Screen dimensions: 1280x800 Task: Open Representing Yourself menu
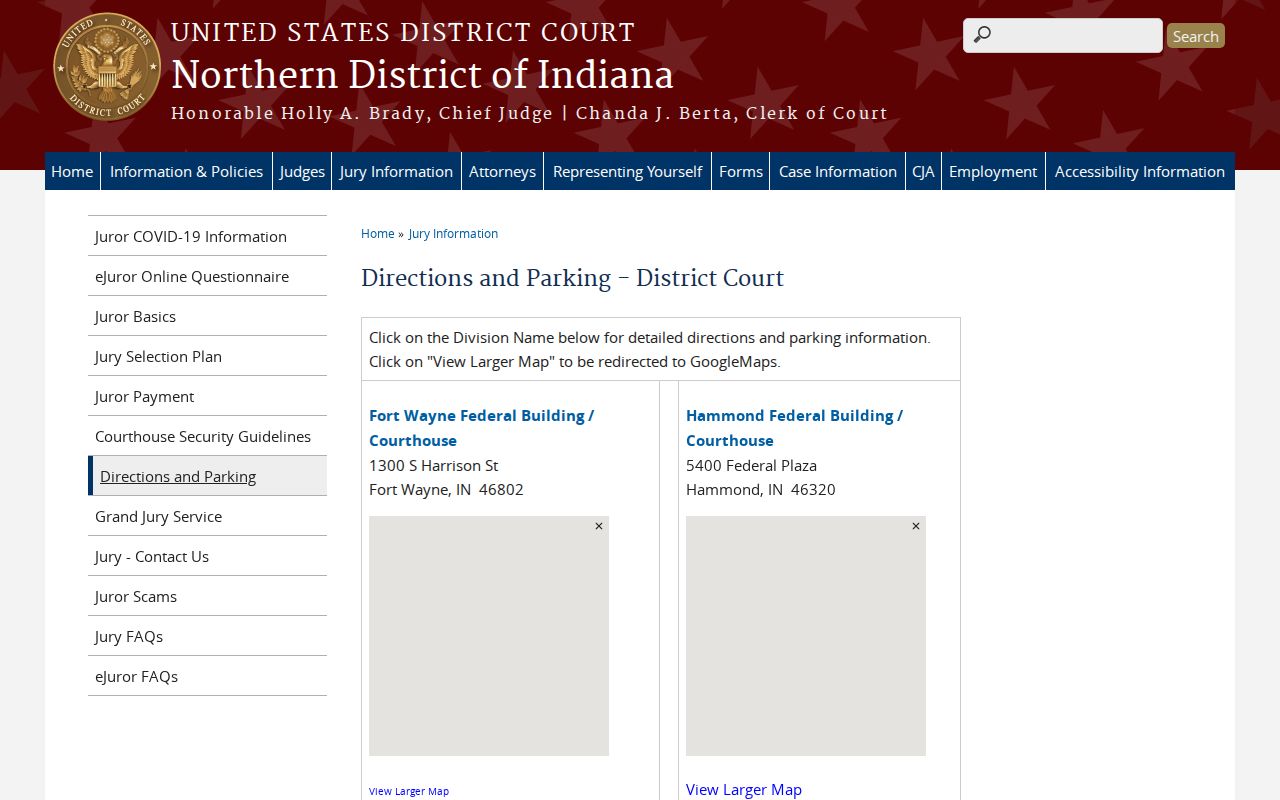pyautogui.click(x=627, y=171)
